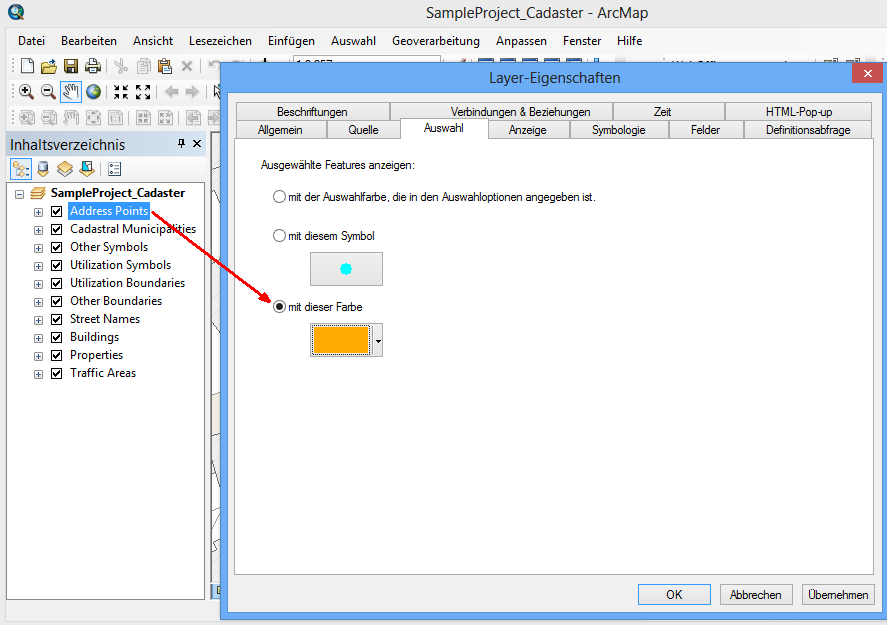This screenshot has height=625, width=887.
Task: Activate the Zoom In magnifier tool
Action: tap(26, 90)
